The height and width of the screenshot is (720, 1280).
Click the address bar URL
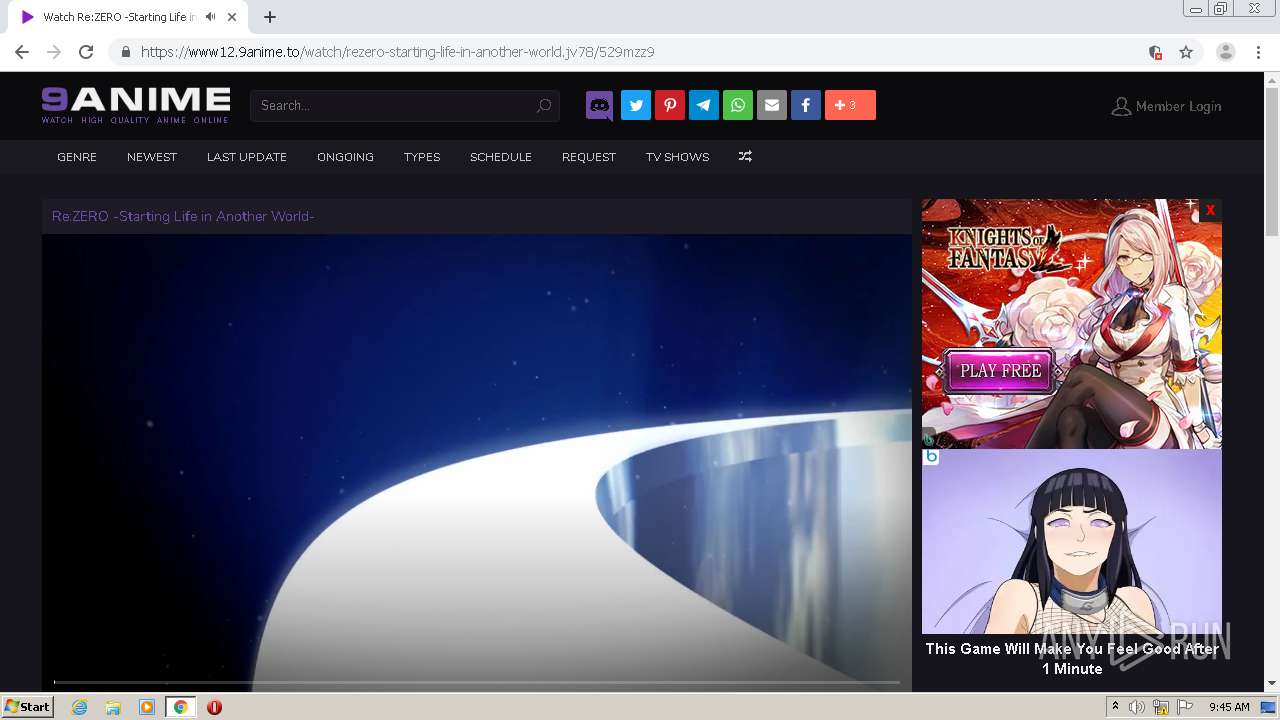398,52
